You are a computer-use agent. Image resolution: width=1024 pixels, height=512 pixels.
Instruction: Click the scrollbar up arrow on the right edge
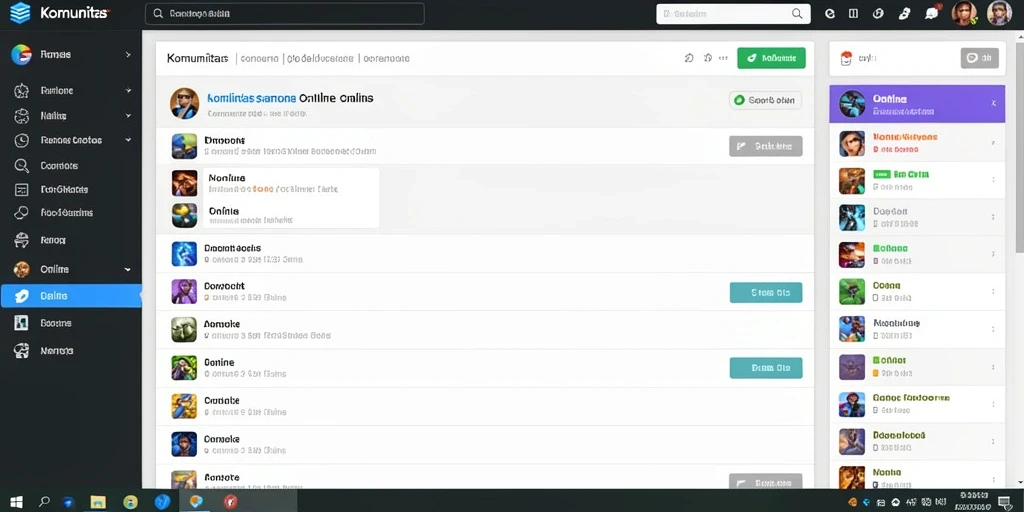click(1019, 37)
